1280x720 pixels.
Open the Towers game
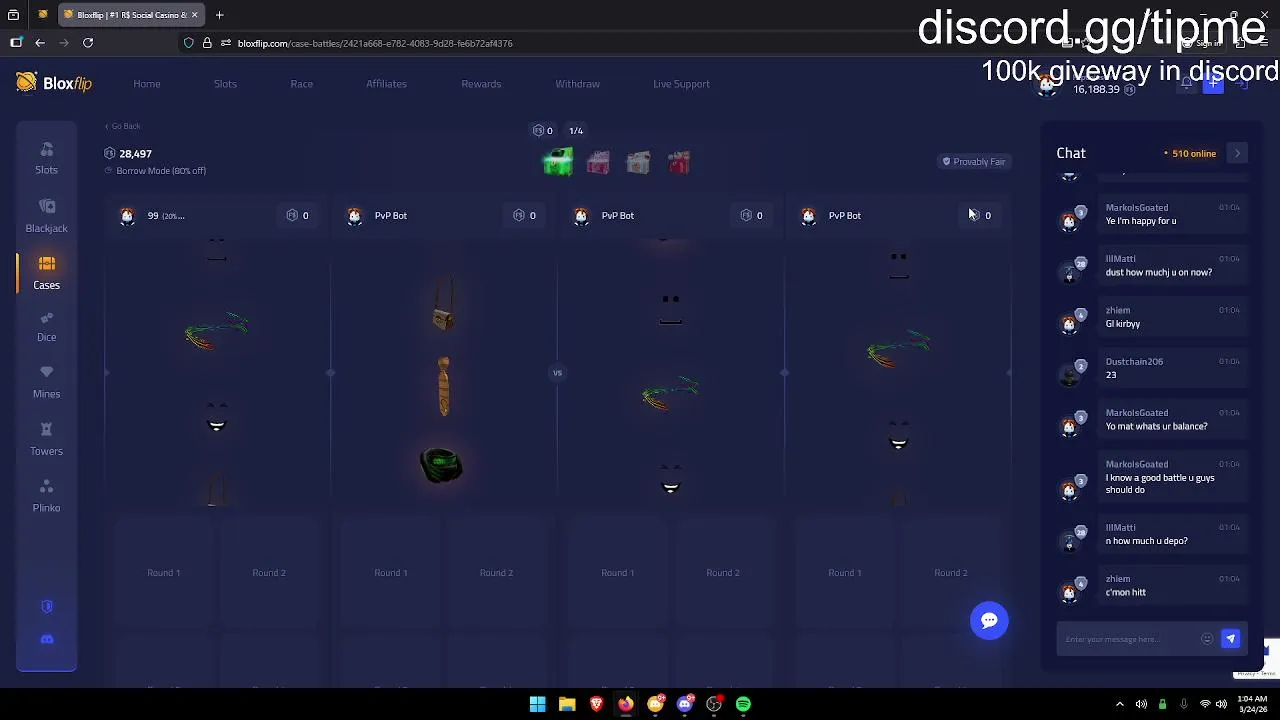coord(46,440)
